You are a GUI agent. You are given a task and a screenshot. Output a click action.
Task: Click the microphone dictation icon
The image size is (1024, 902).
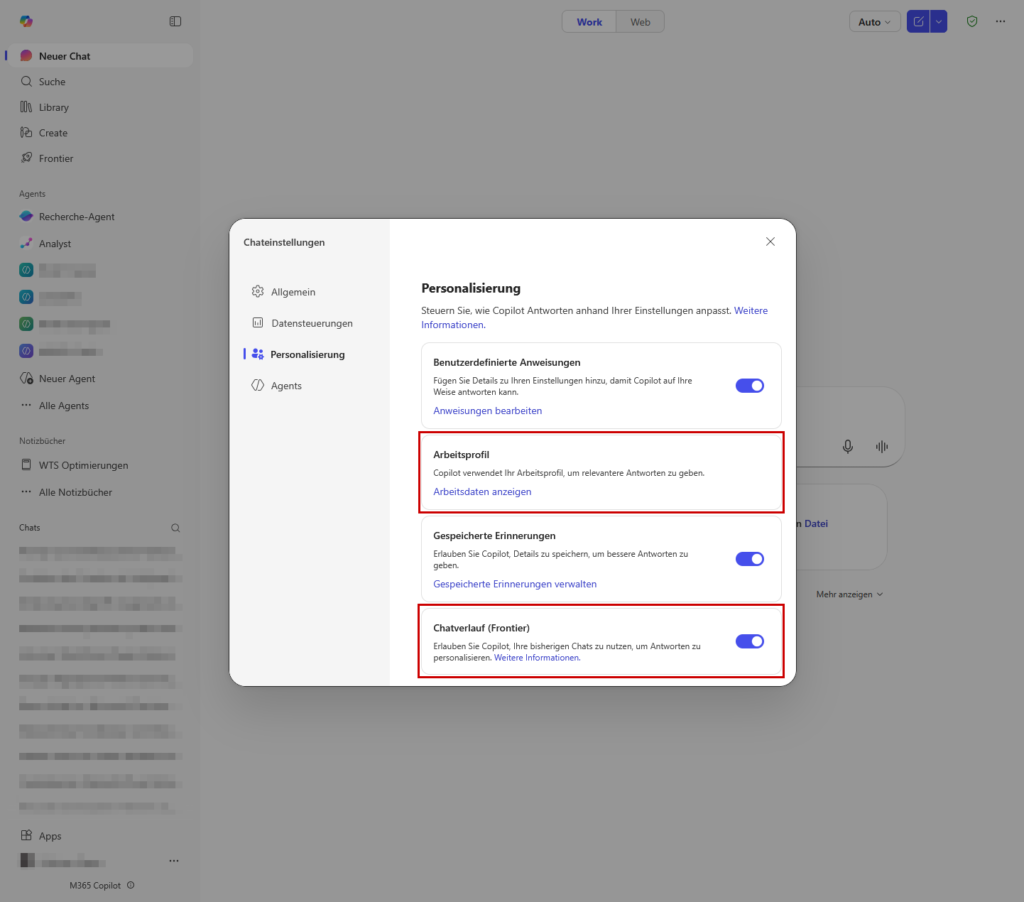point(848,447)
